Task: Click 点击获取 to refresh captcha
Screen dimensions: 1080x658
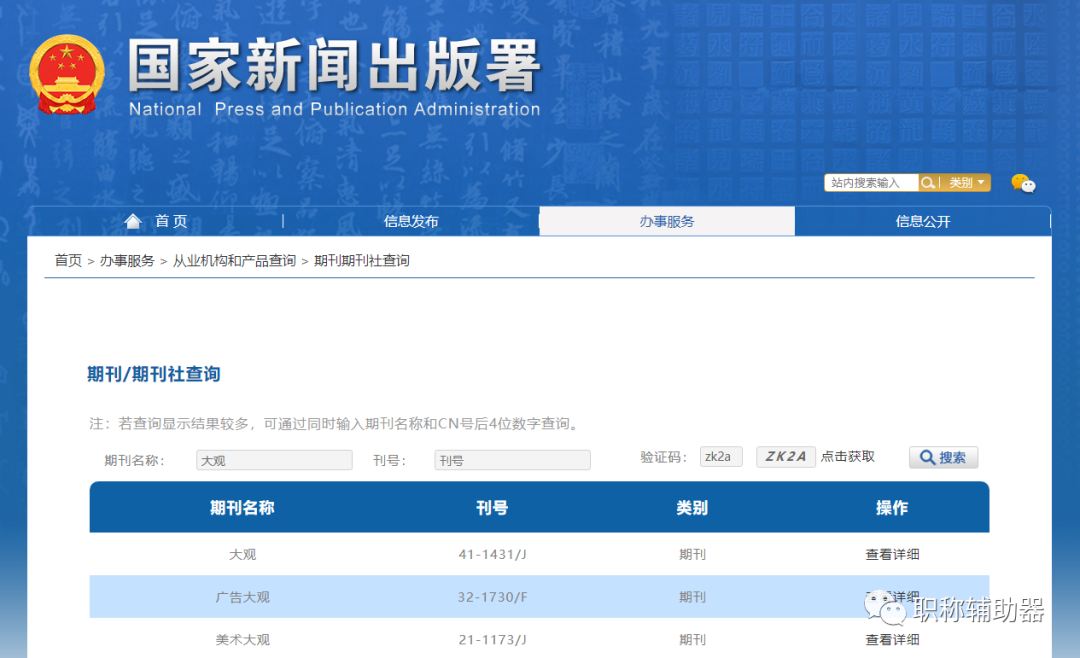Action: click(848, 457)
